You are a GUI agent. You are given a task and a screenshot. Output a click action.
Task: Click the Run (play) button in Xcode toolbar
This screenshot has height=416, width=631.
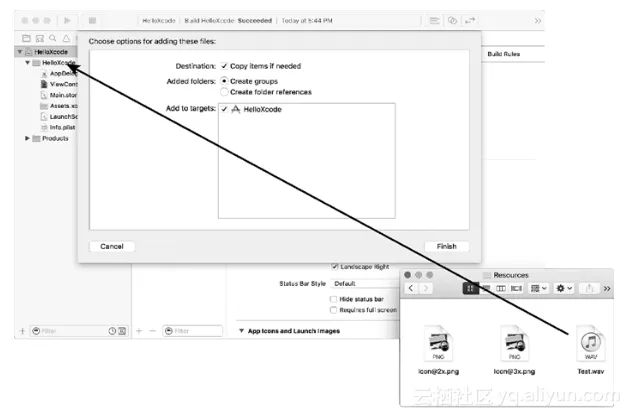coord(67,20)
